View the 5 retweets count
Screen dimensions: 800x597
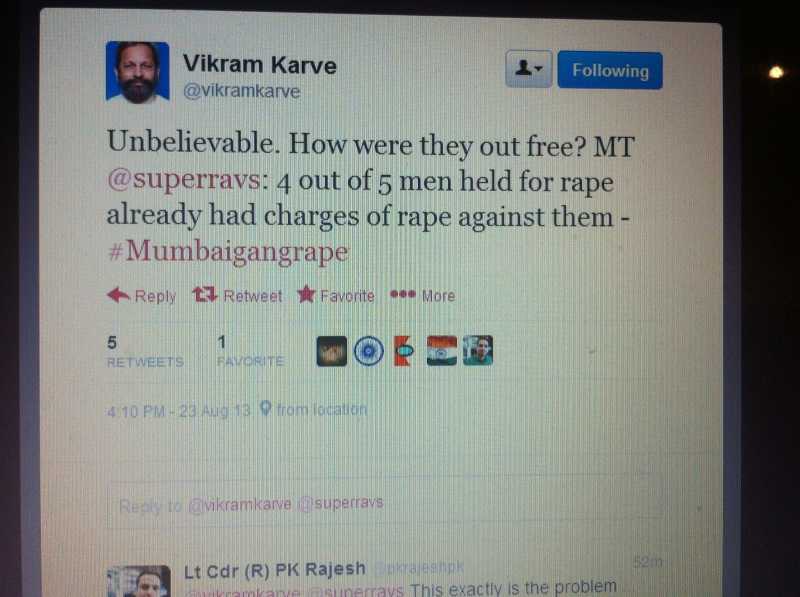point(145,351)
